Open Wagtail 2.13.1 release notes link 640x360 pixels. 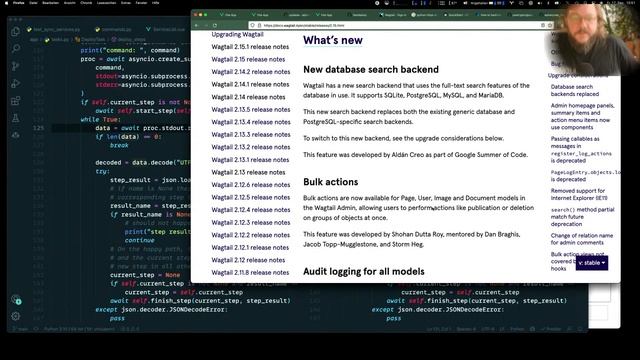250,160
